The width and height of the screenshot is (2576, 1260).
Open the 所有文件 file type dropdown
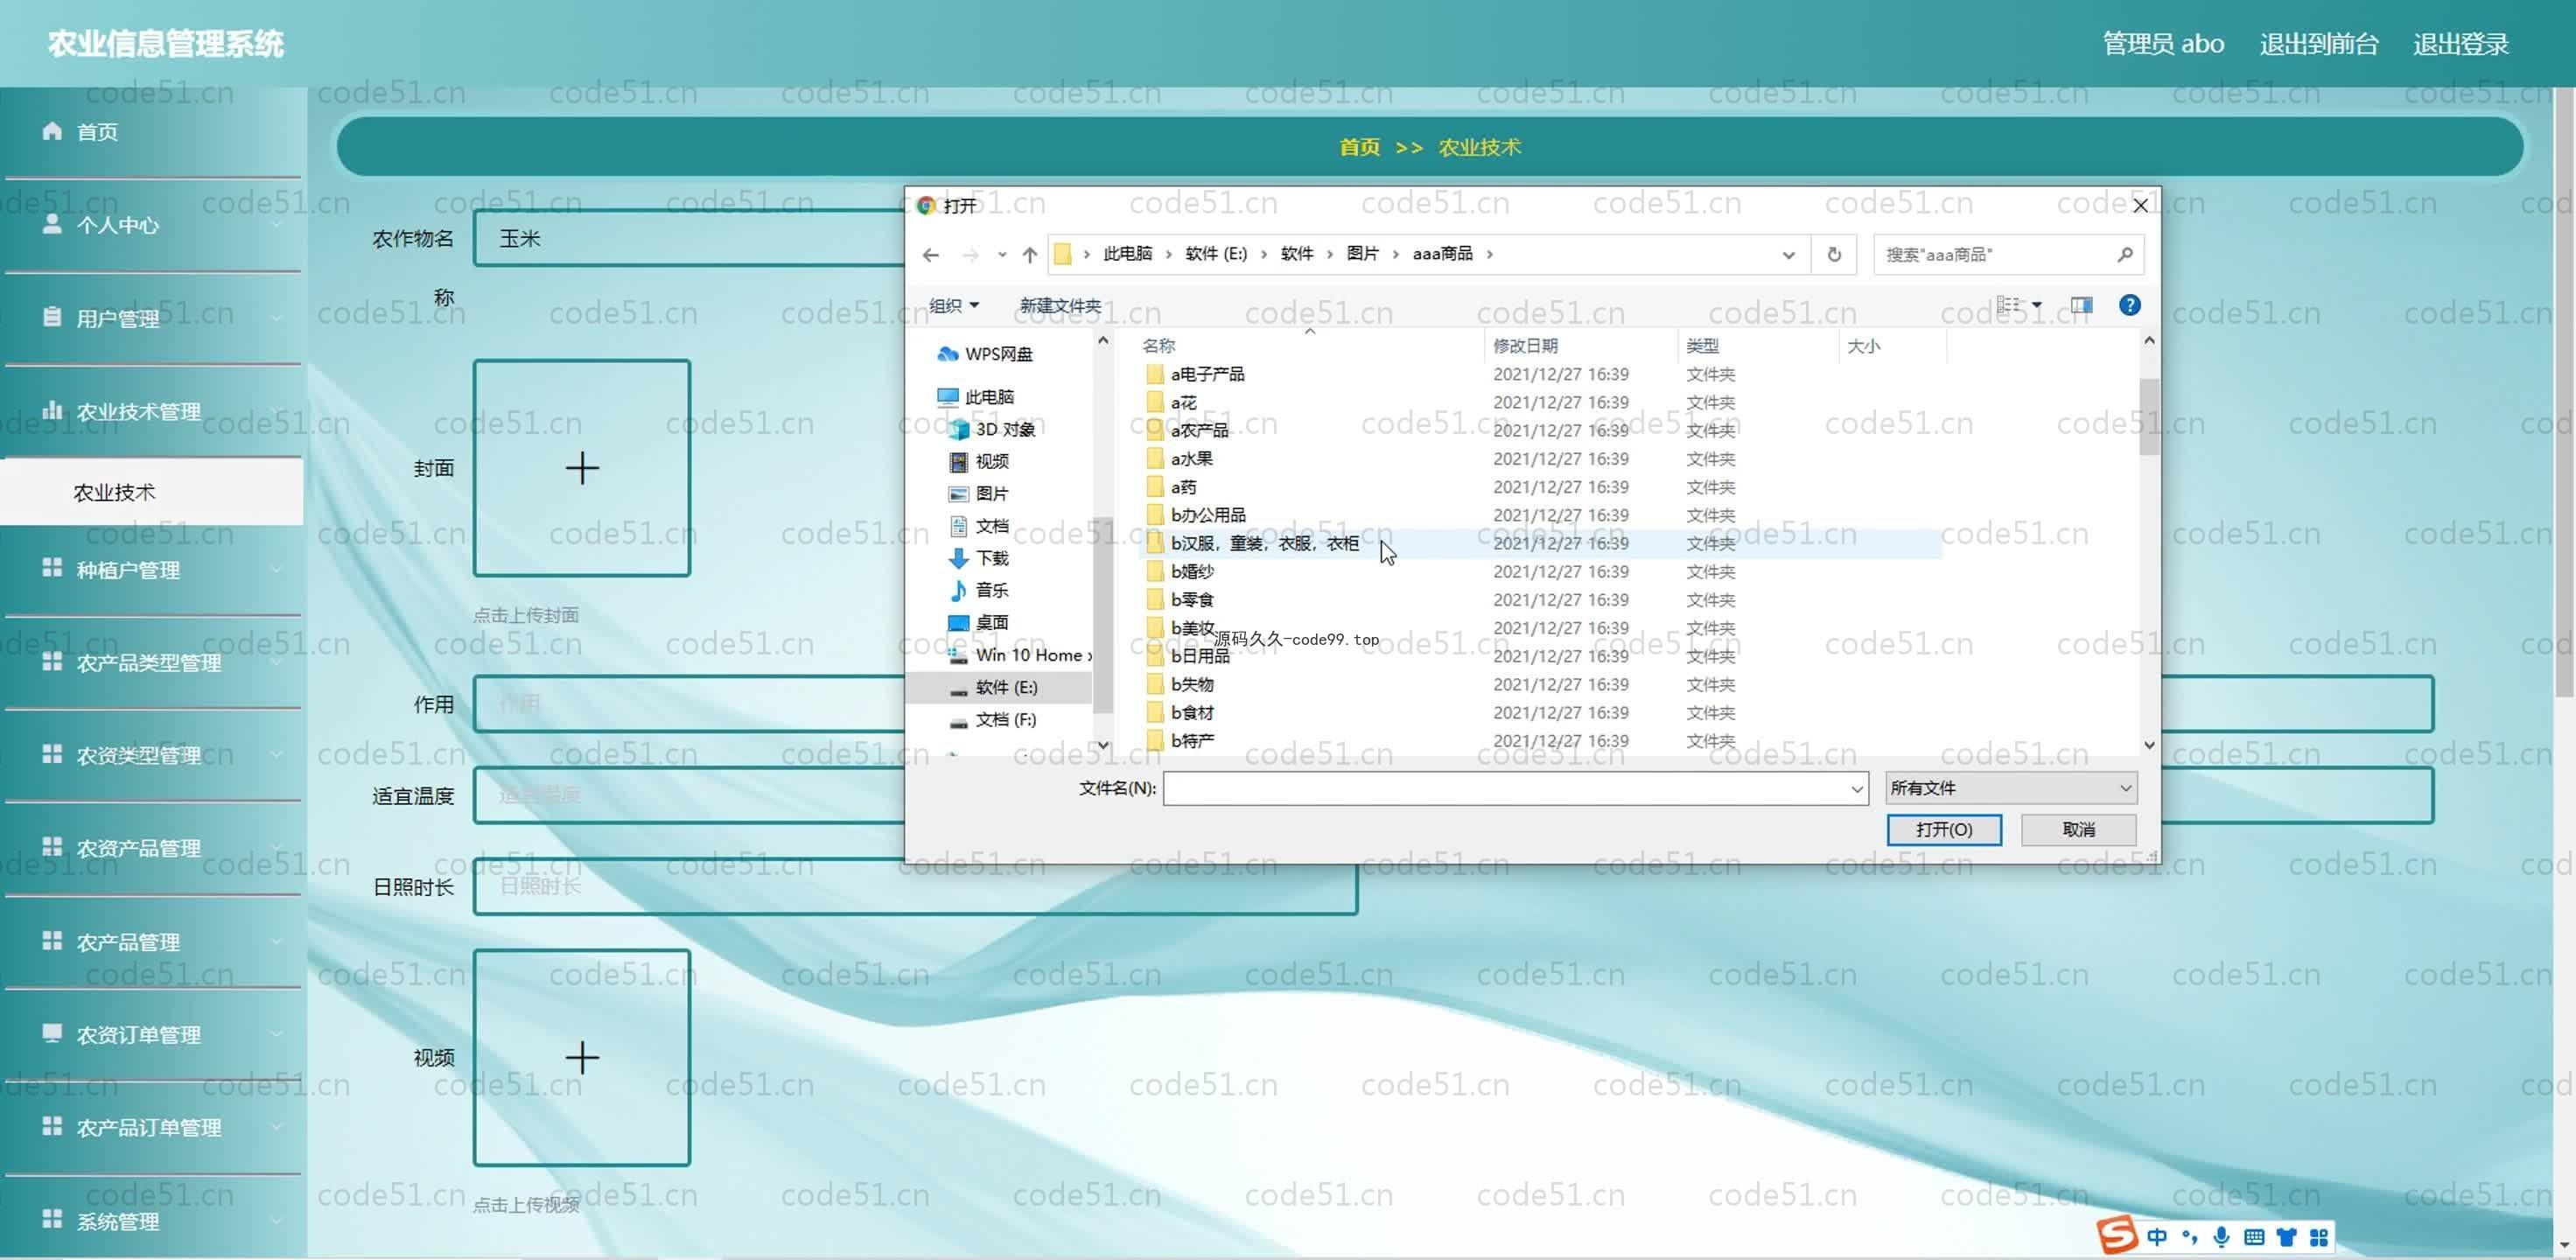(2011, 788)
